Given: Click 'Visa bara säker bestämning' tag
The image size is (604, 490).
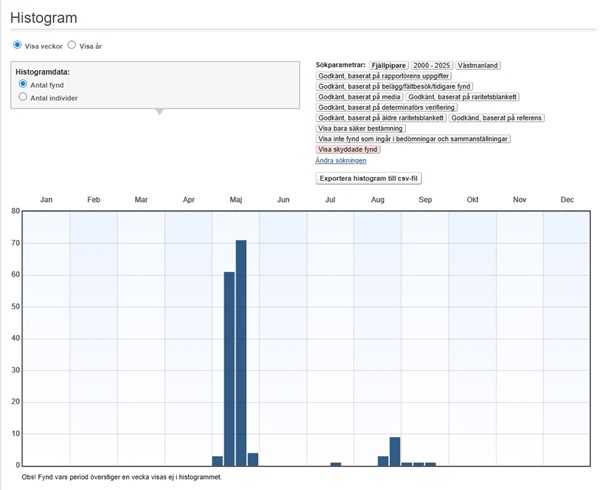Looking at the screenshot, I should pyautogui.click(x=360, y=128).
